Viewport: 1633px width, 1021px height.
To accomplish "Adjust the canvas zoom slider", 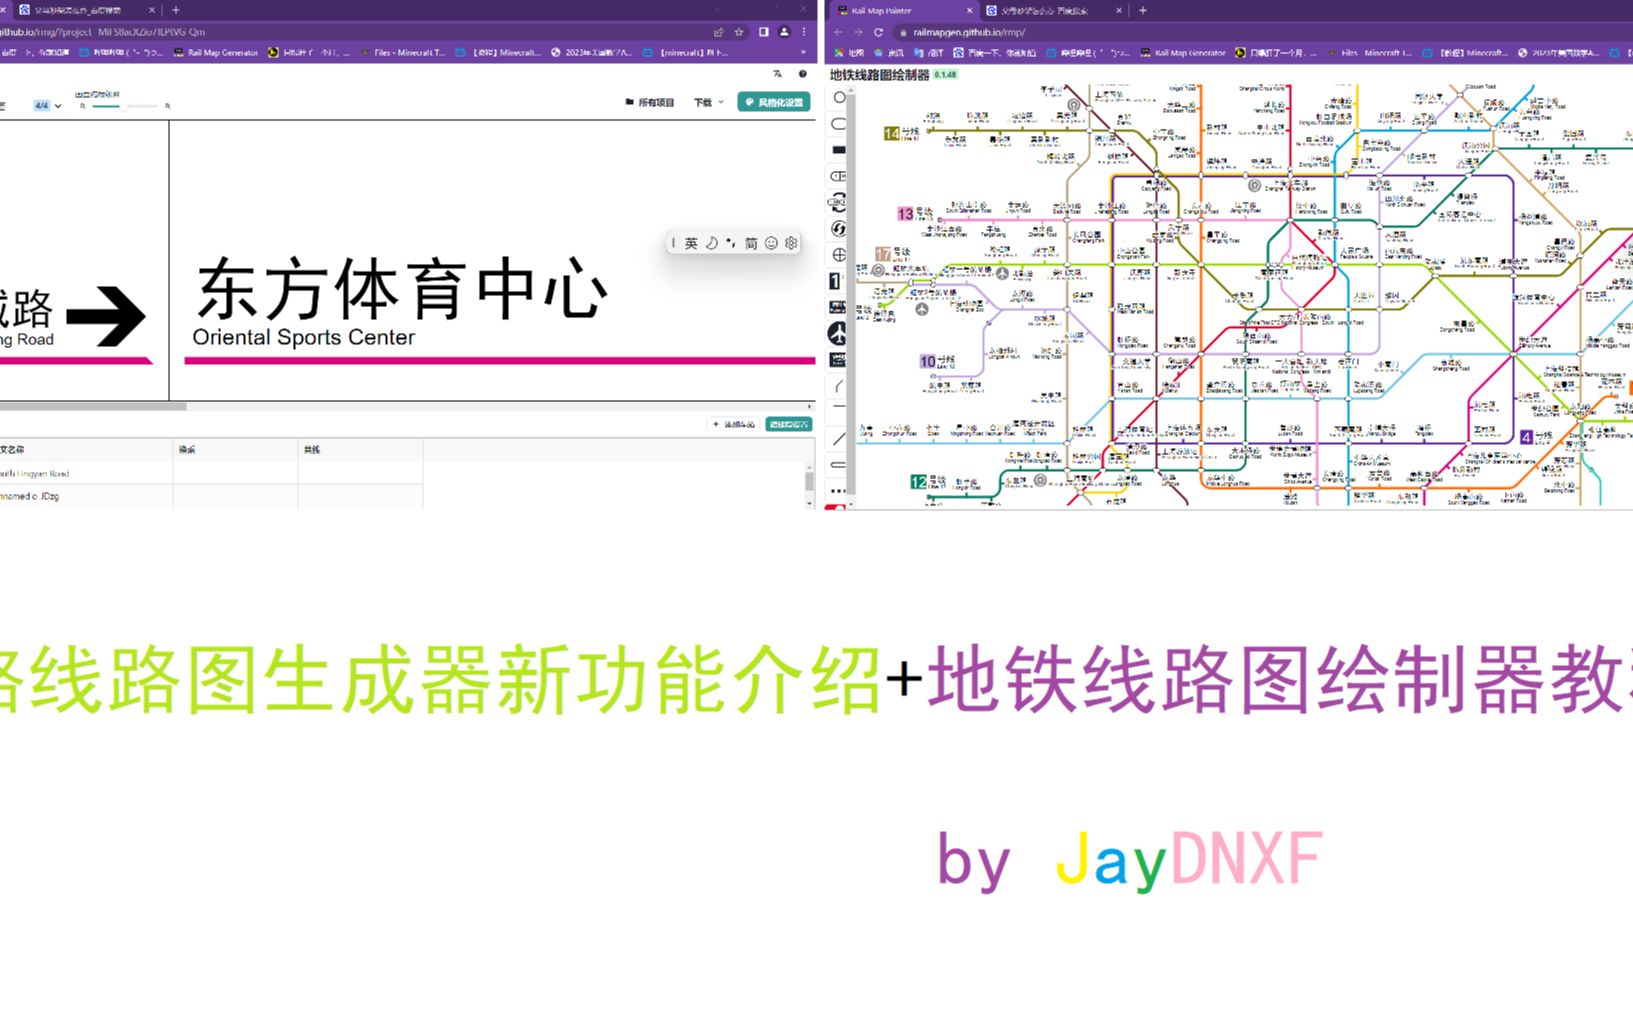I will tap(125, 106).
